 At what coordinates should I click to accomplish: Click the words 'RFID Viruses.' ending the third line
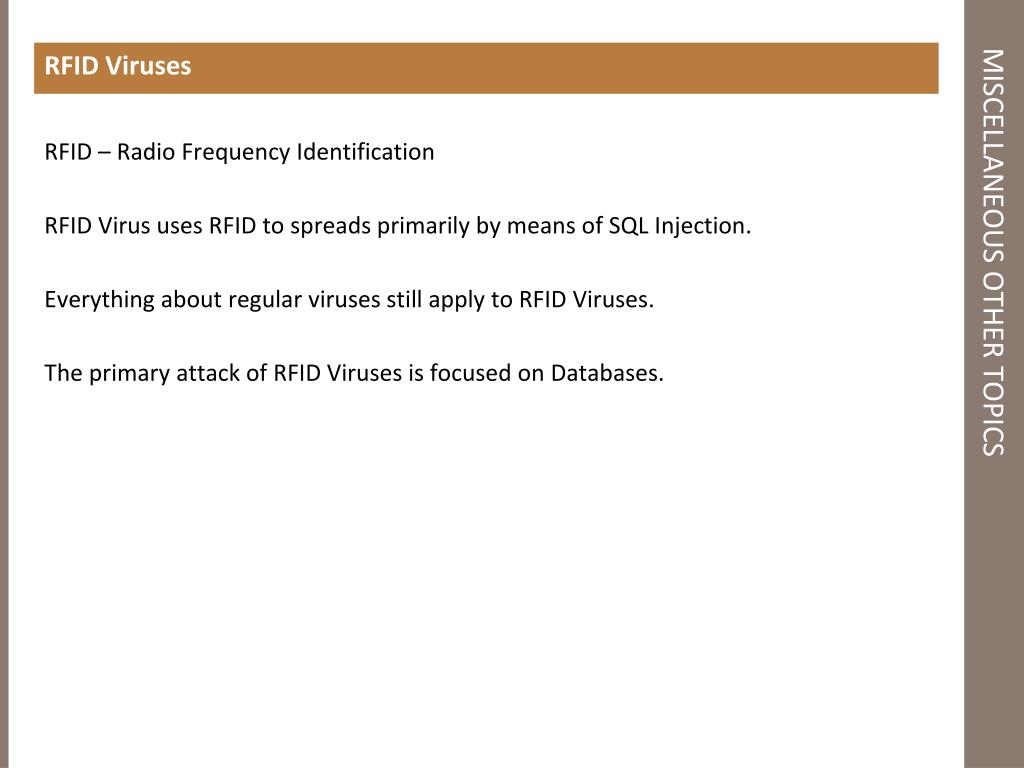pyautogui.click(x=586, y=300)
